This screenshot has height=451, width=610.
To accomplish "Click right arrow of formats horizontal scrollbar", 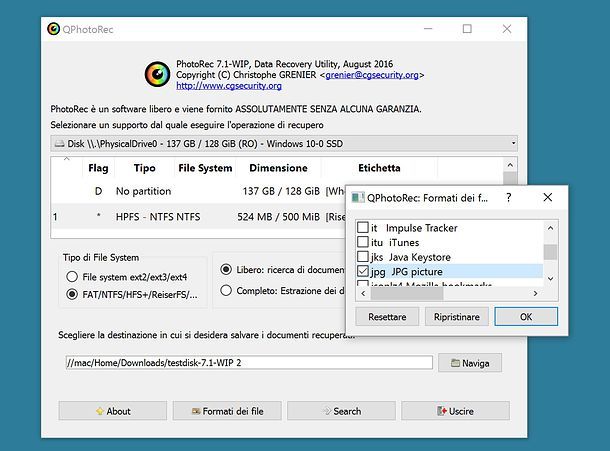I will point(535,293).
